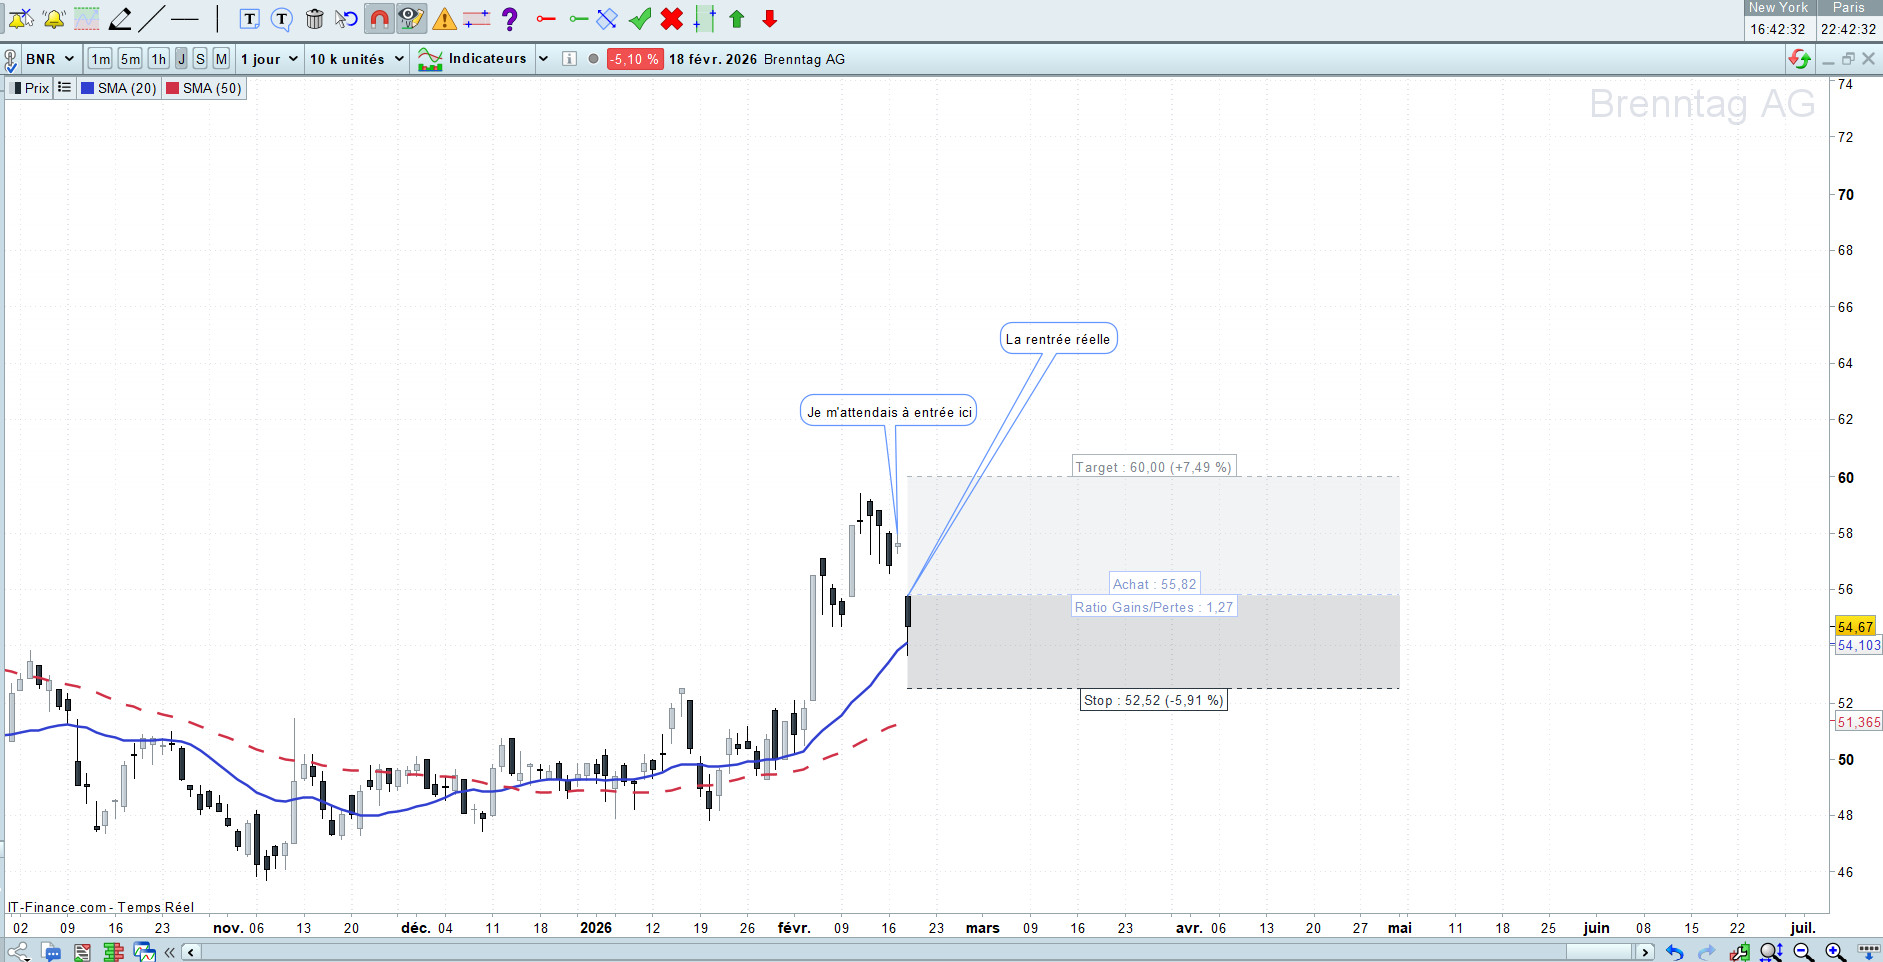The height and width of the screenshot is (962, 1883).
Task: Open the green-red order book icon
Action: [x=113, y=951]
